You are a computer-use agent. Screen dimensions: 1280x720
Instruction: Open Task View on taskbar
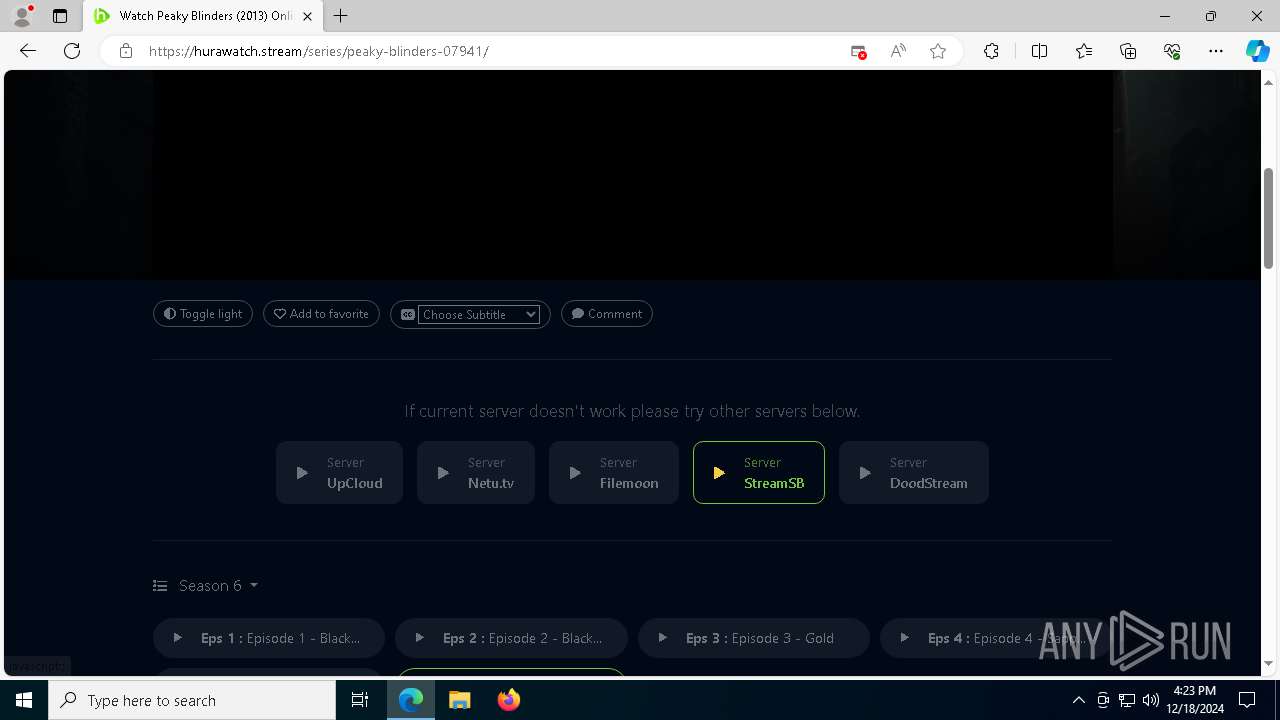coord(360,700)
